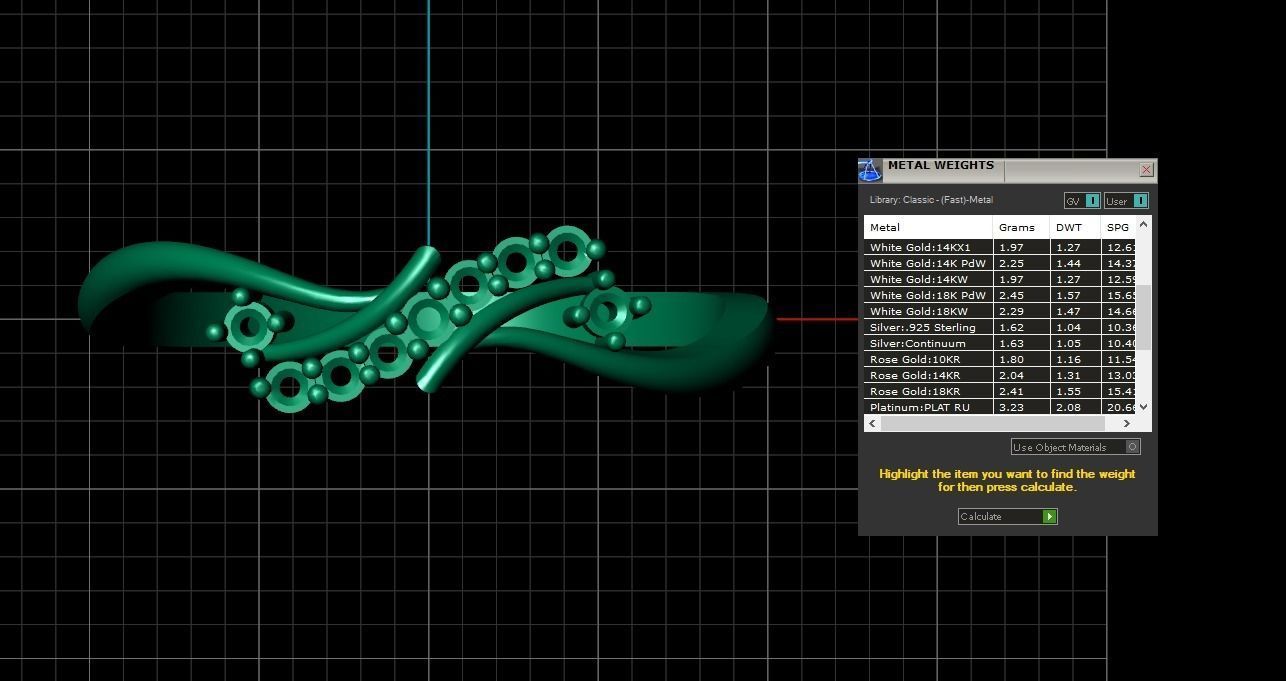Select the White Gold:14K PdW row
This screenshot has height=681, width=1286.
coord(1000,263)
